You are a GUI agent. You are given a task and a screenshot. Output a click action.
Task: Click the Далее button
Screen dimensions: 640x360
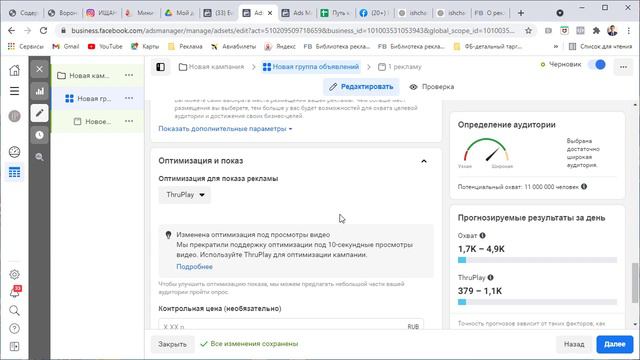pyautogui.click(x=615, y=344)
